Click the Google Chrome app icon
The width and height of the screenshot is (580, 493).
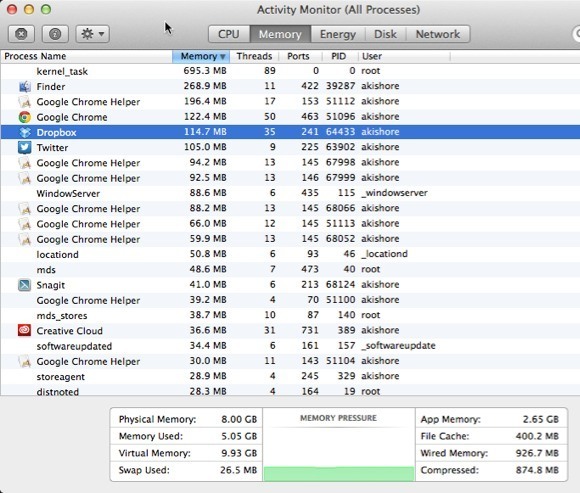[x=24, y=117]
